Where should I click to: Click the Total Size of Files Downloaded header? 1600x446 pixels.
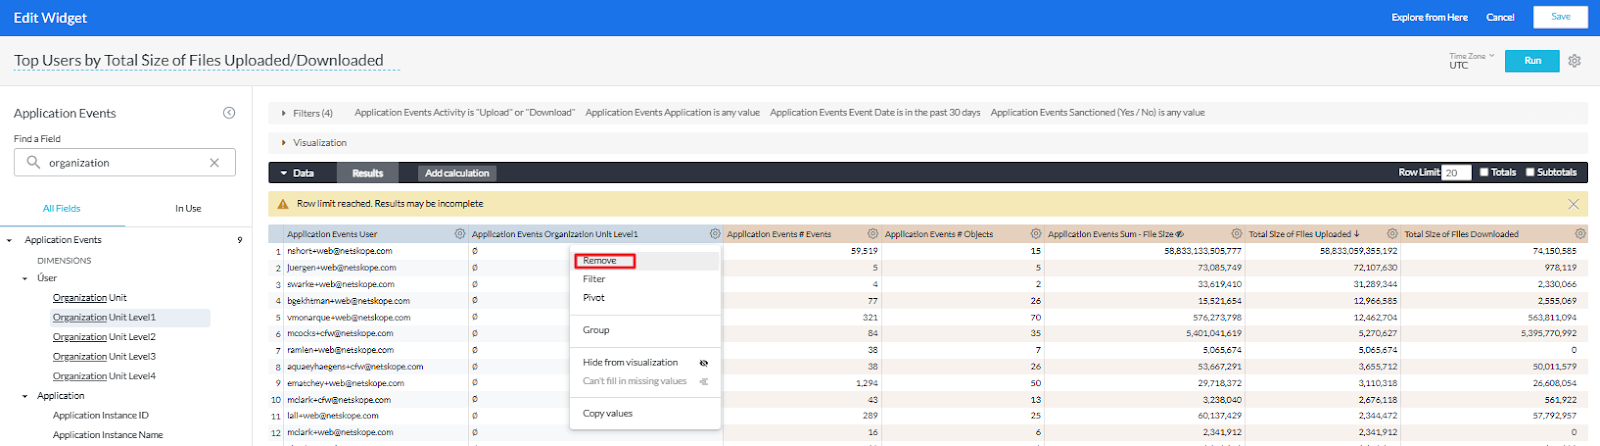point(1461,234)
